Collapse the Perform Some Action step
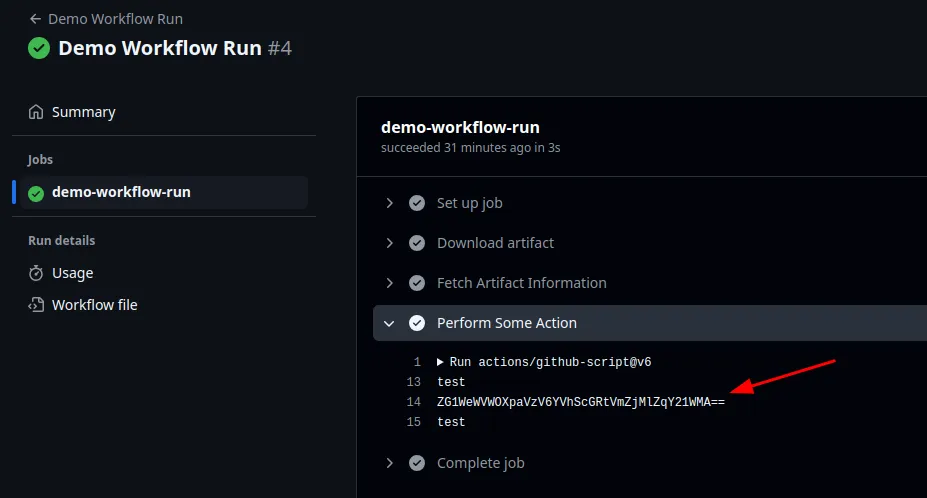Image resolution: width=927 pixels, height=498 pixels. coord(389,324)
